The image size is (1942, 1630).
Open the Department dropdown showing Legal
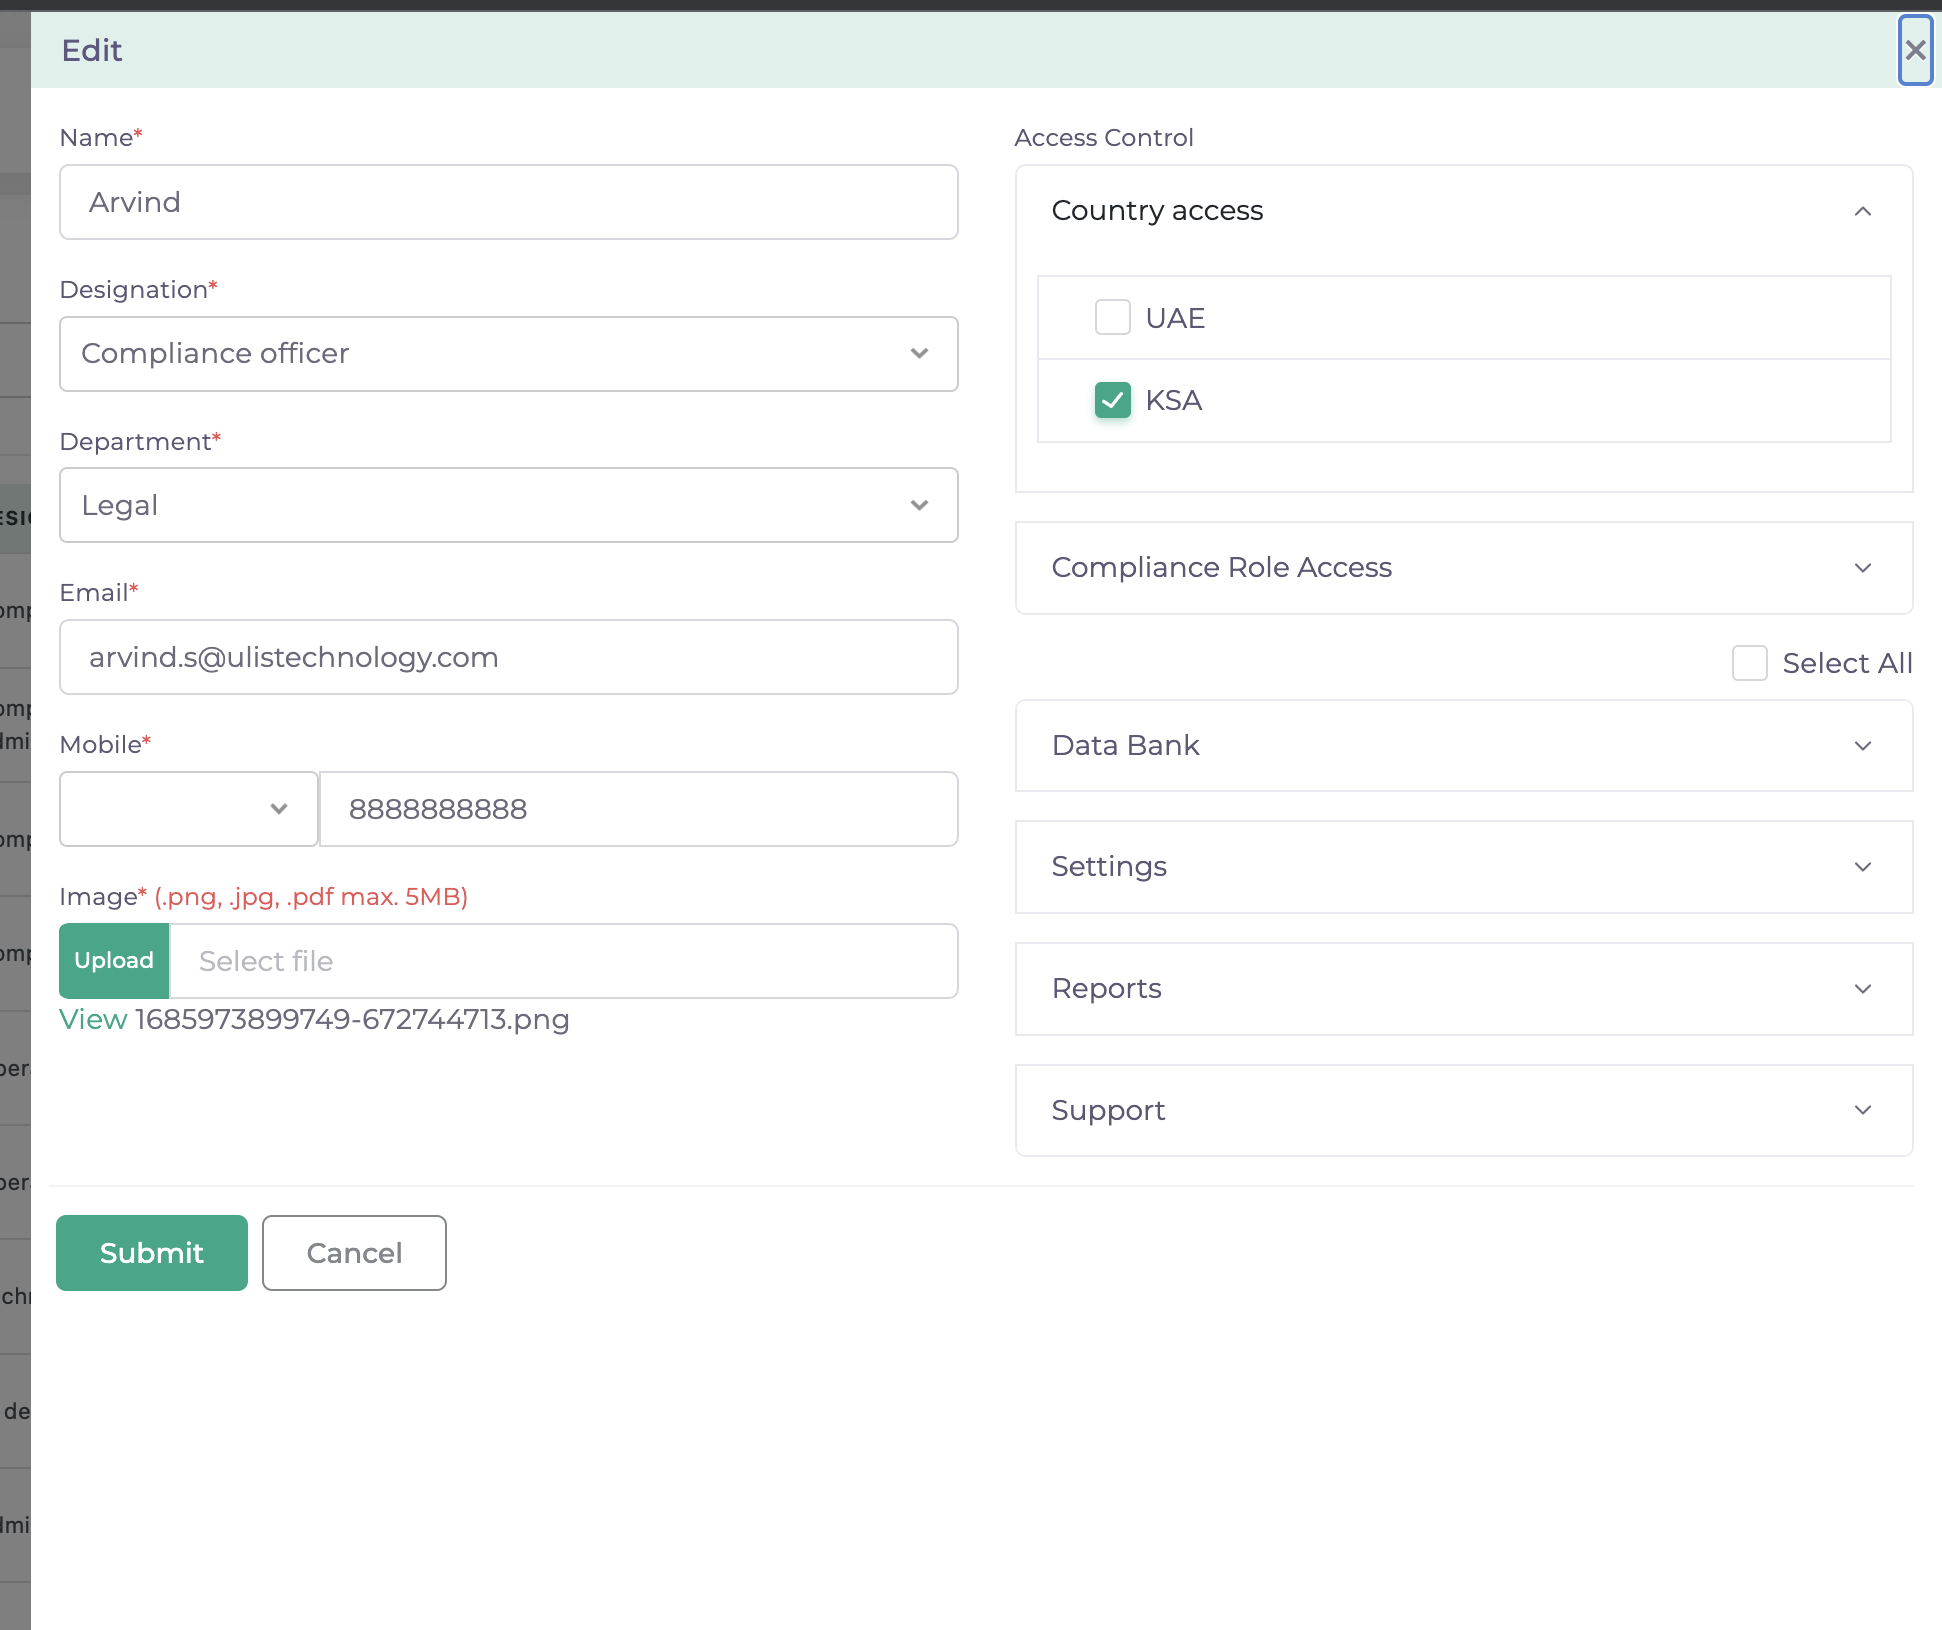(x=508, y=506)
